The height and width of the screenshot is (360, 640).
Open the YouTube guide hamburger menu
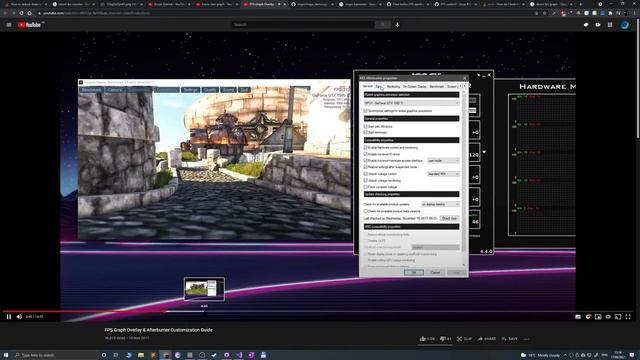tap(9, 25)
